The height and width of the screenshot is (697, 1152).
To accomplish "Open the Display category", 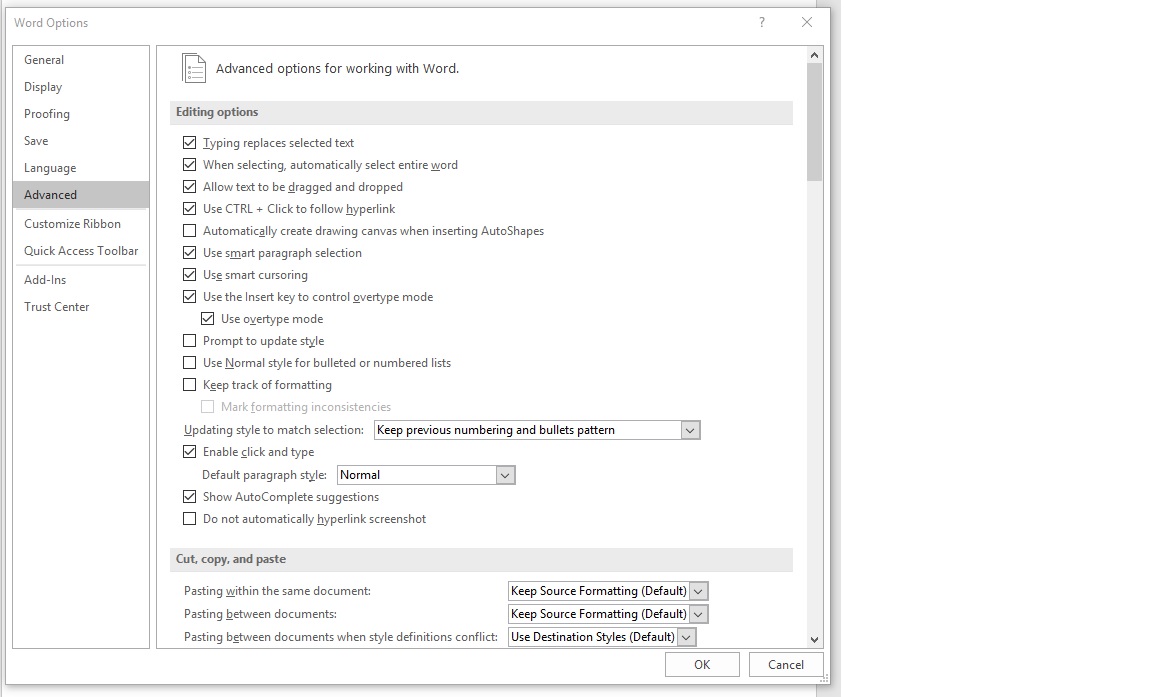I will click(x=81, y=87).
